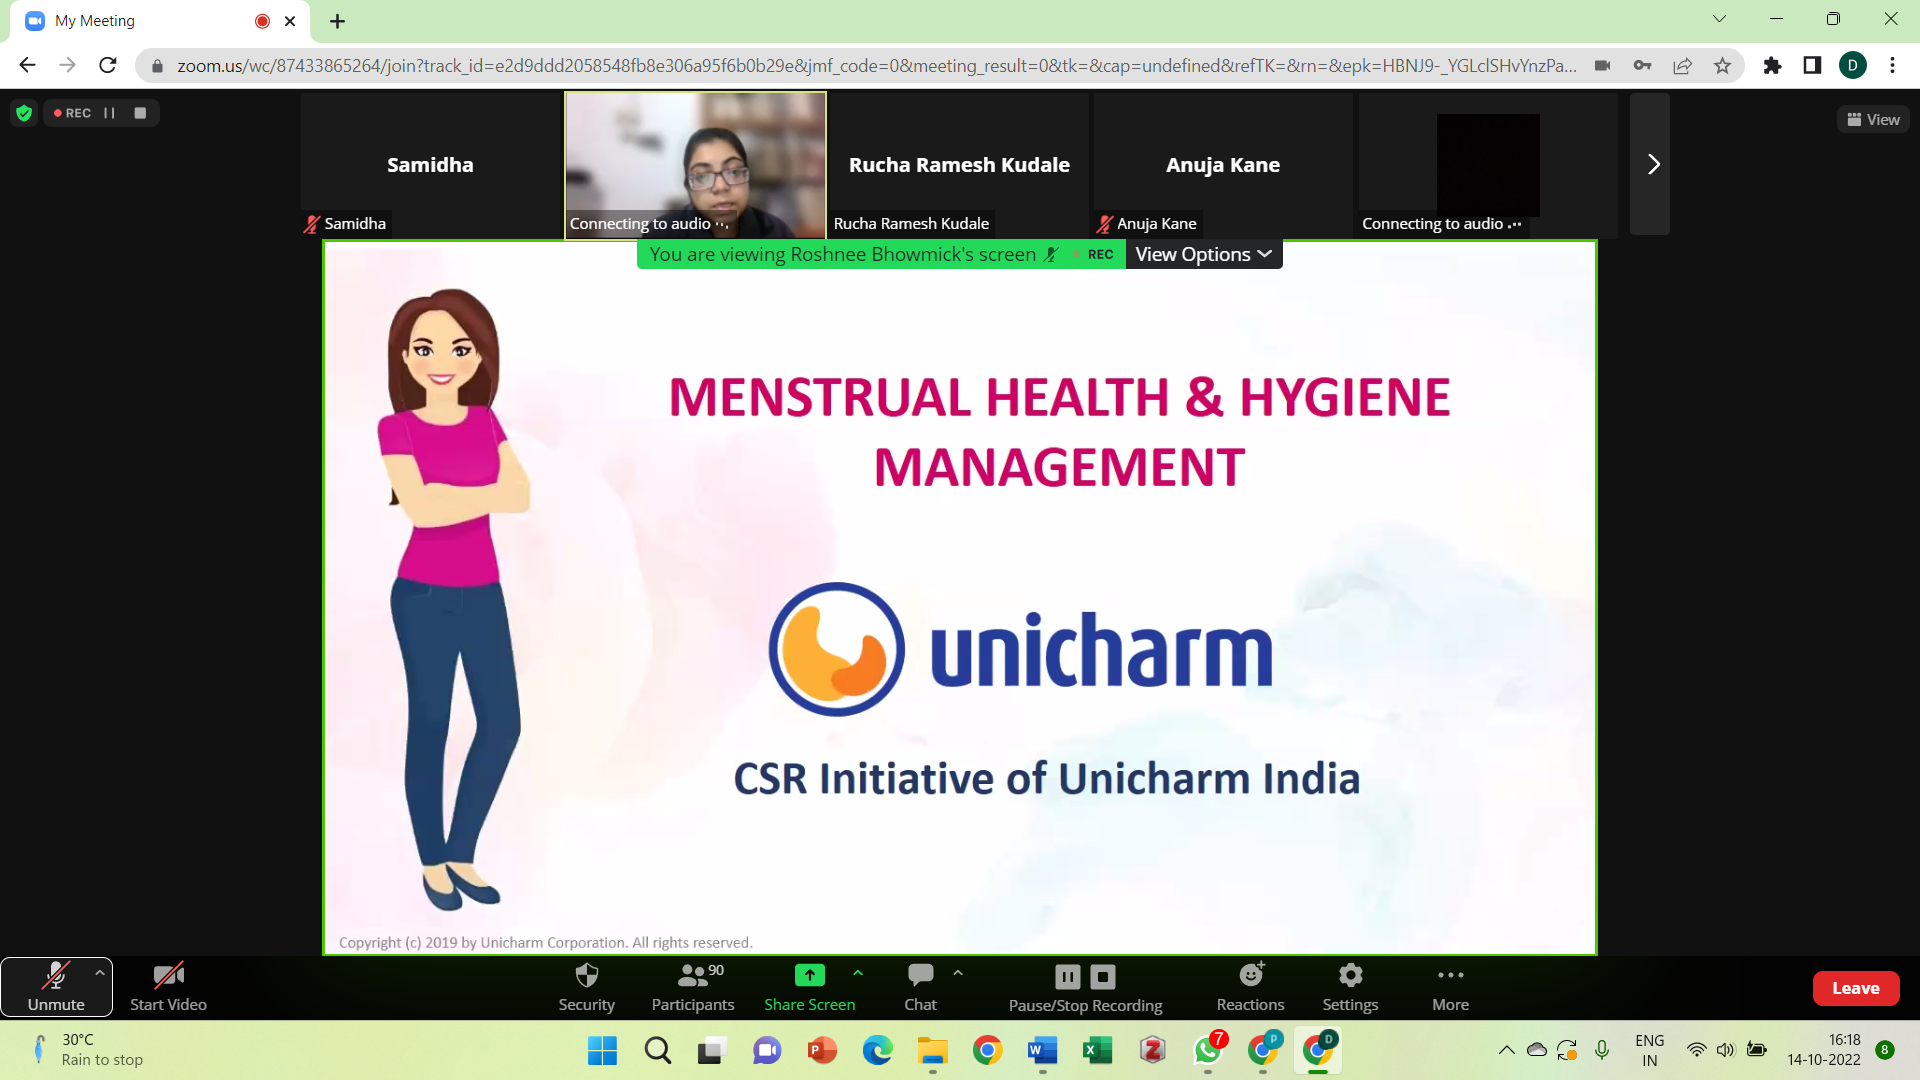Image resolution: width=1920 pixels, height=1080 pixels.
Task: Open Excel from the taskbar
Action: coord(1097,1050)
